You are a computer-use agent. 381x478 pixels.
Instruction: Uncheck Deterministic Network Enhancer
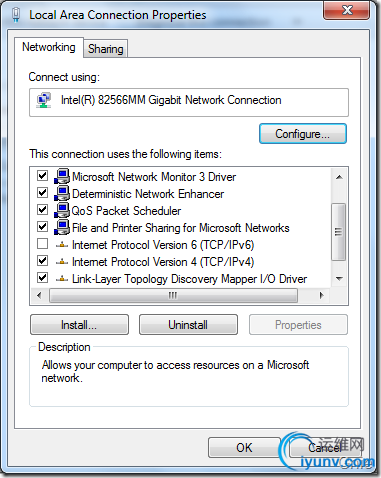tap(42, 193)
